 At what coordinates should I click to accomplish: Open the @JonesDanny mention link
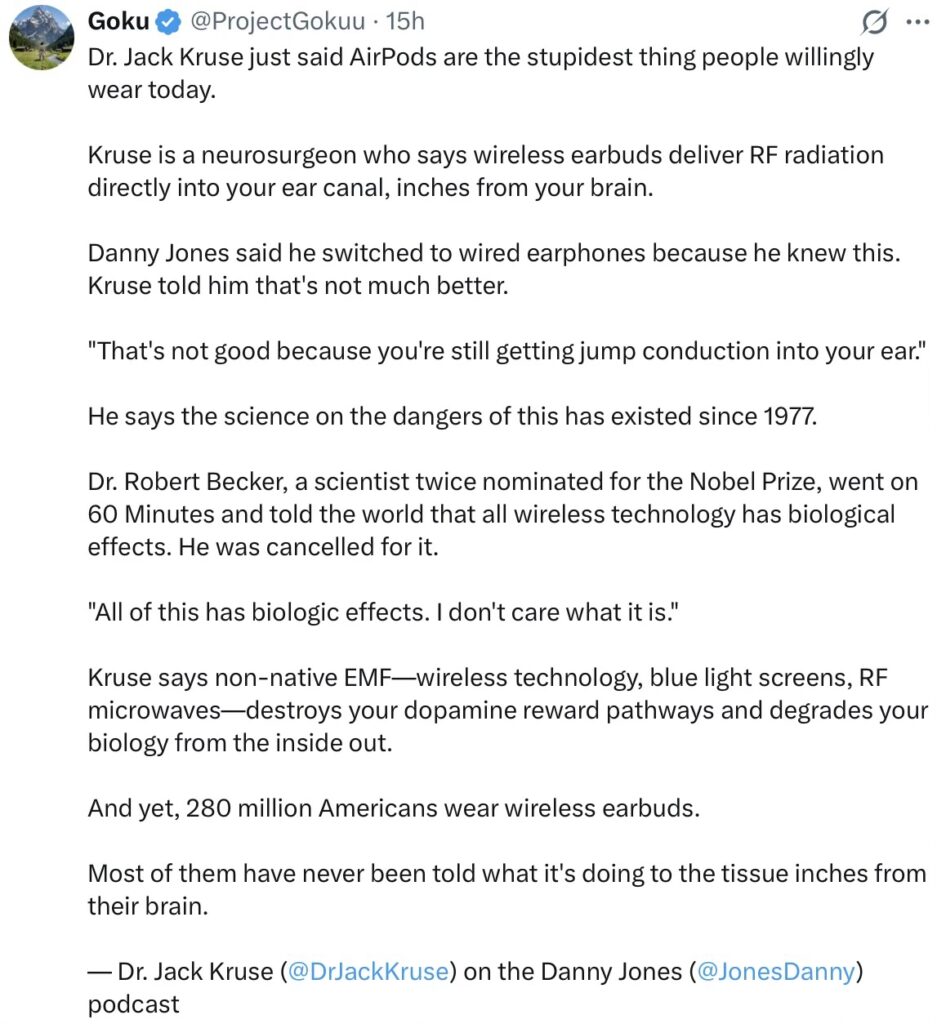click(775, 971)
